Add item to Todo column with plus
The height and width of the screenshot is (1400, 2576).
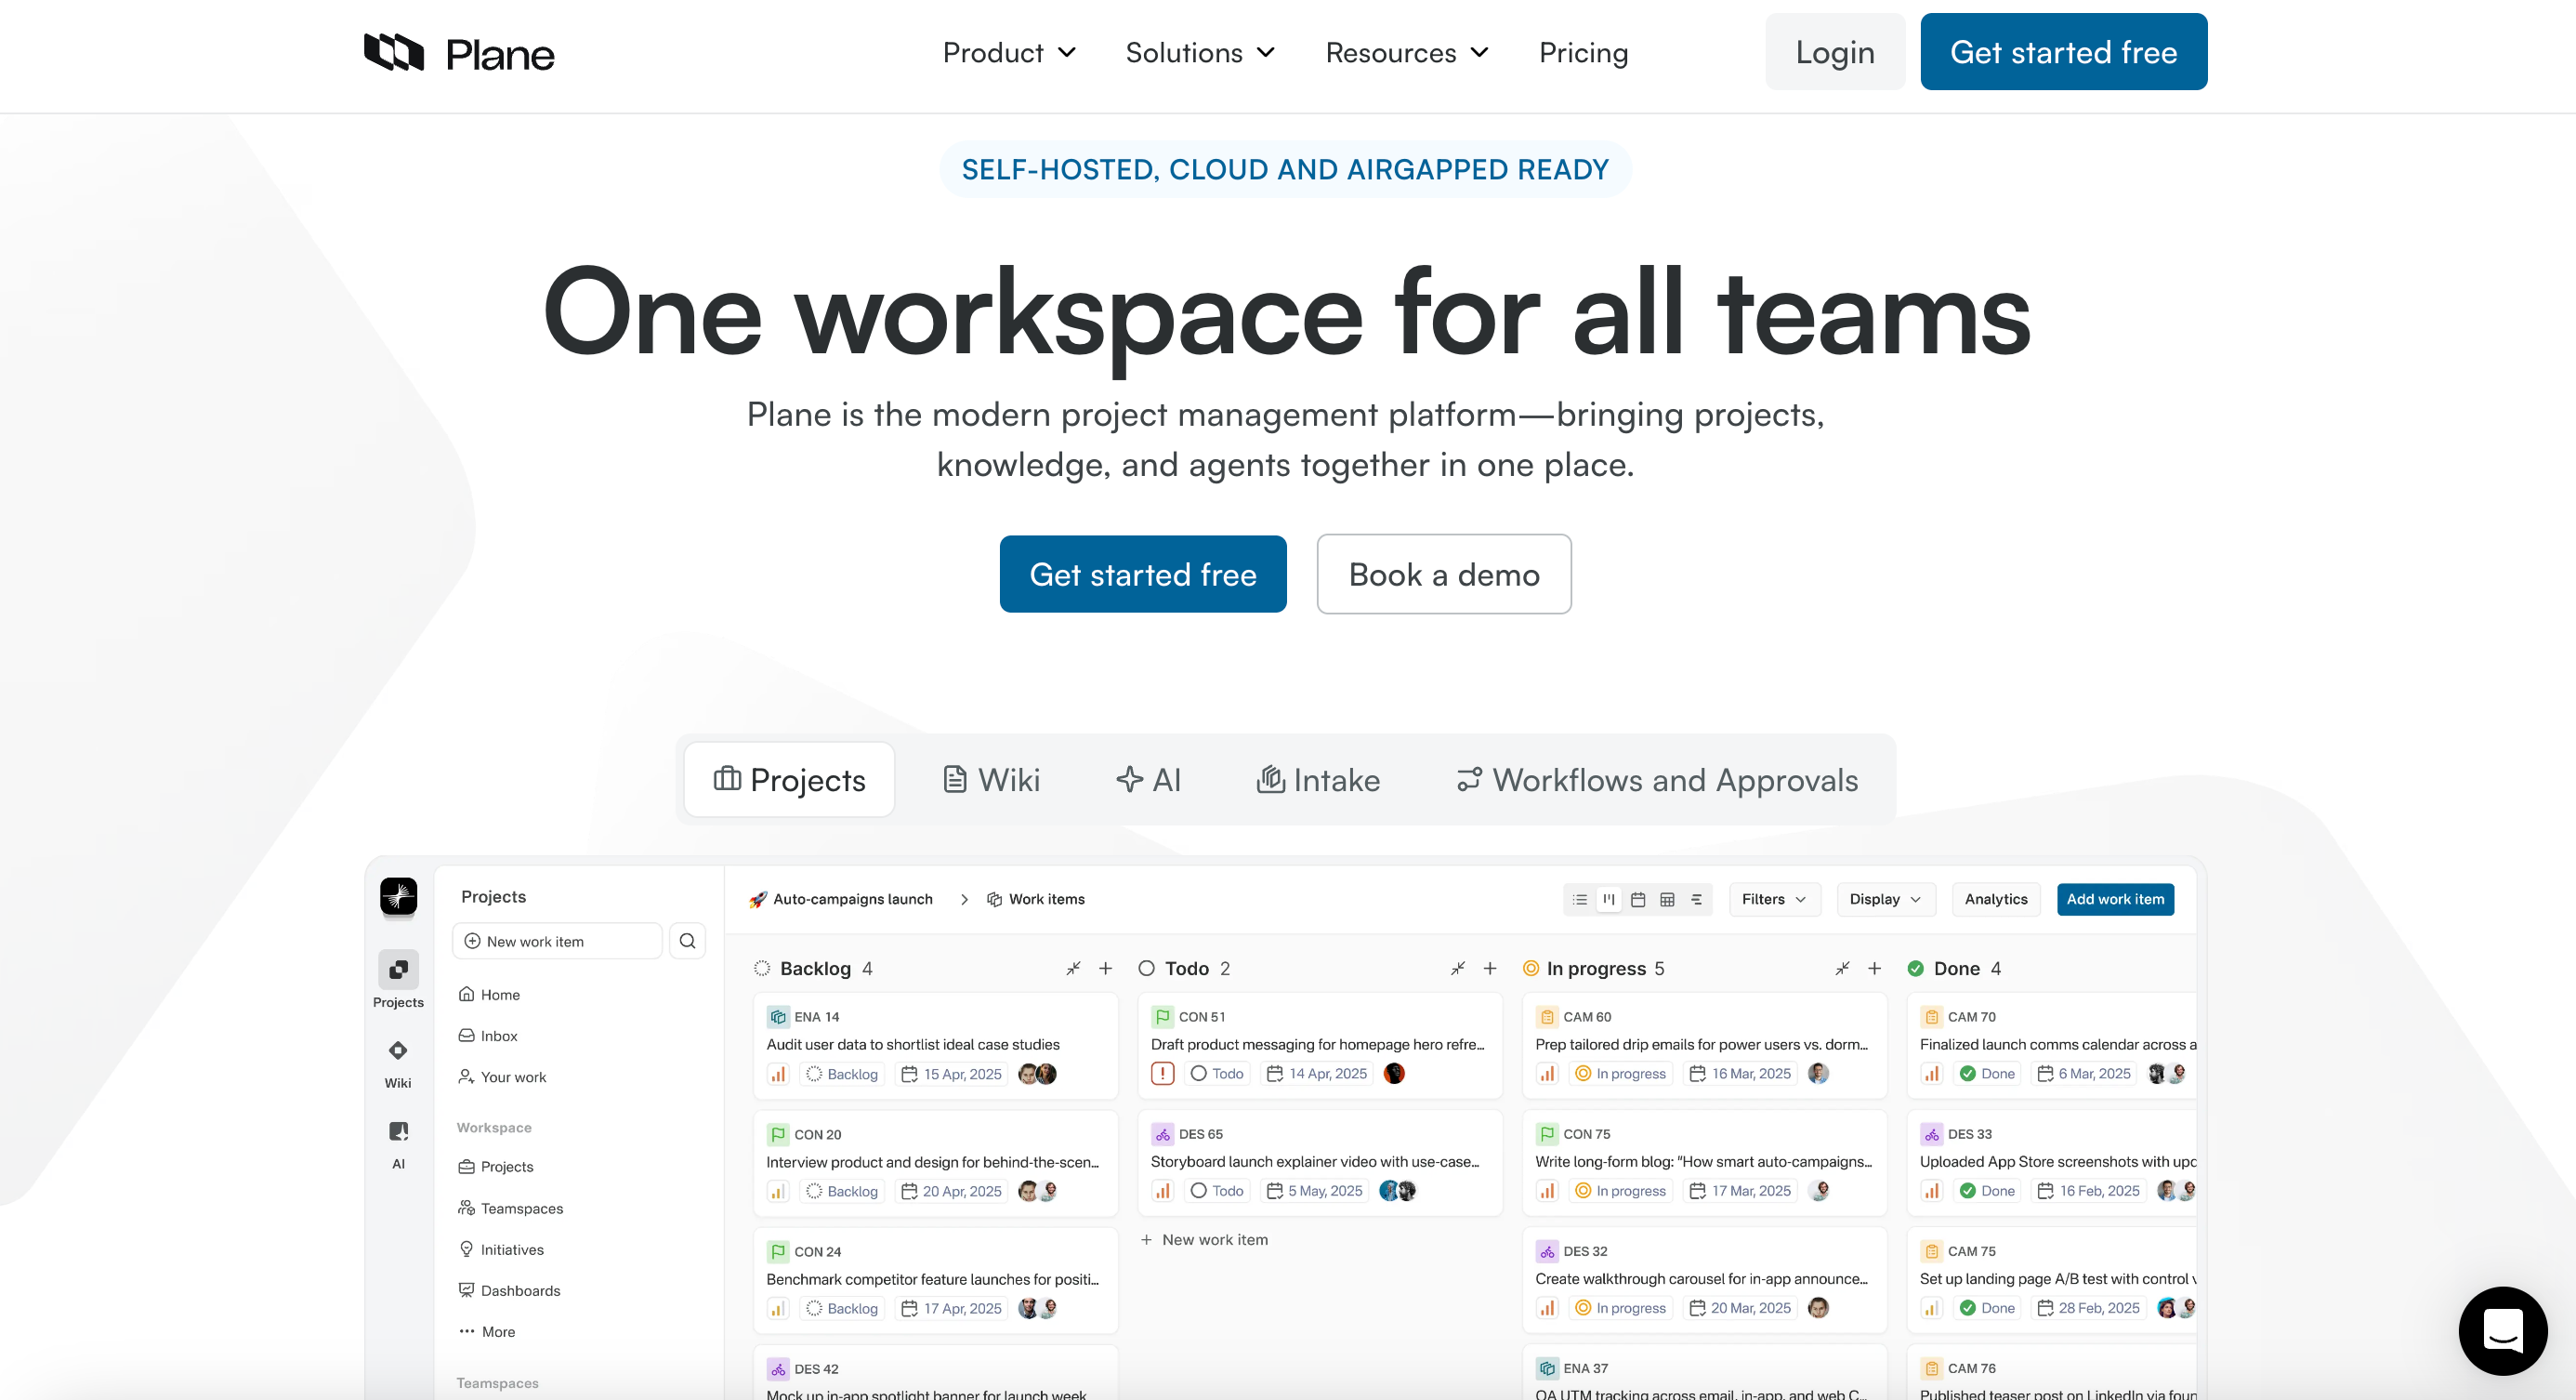1490,968
